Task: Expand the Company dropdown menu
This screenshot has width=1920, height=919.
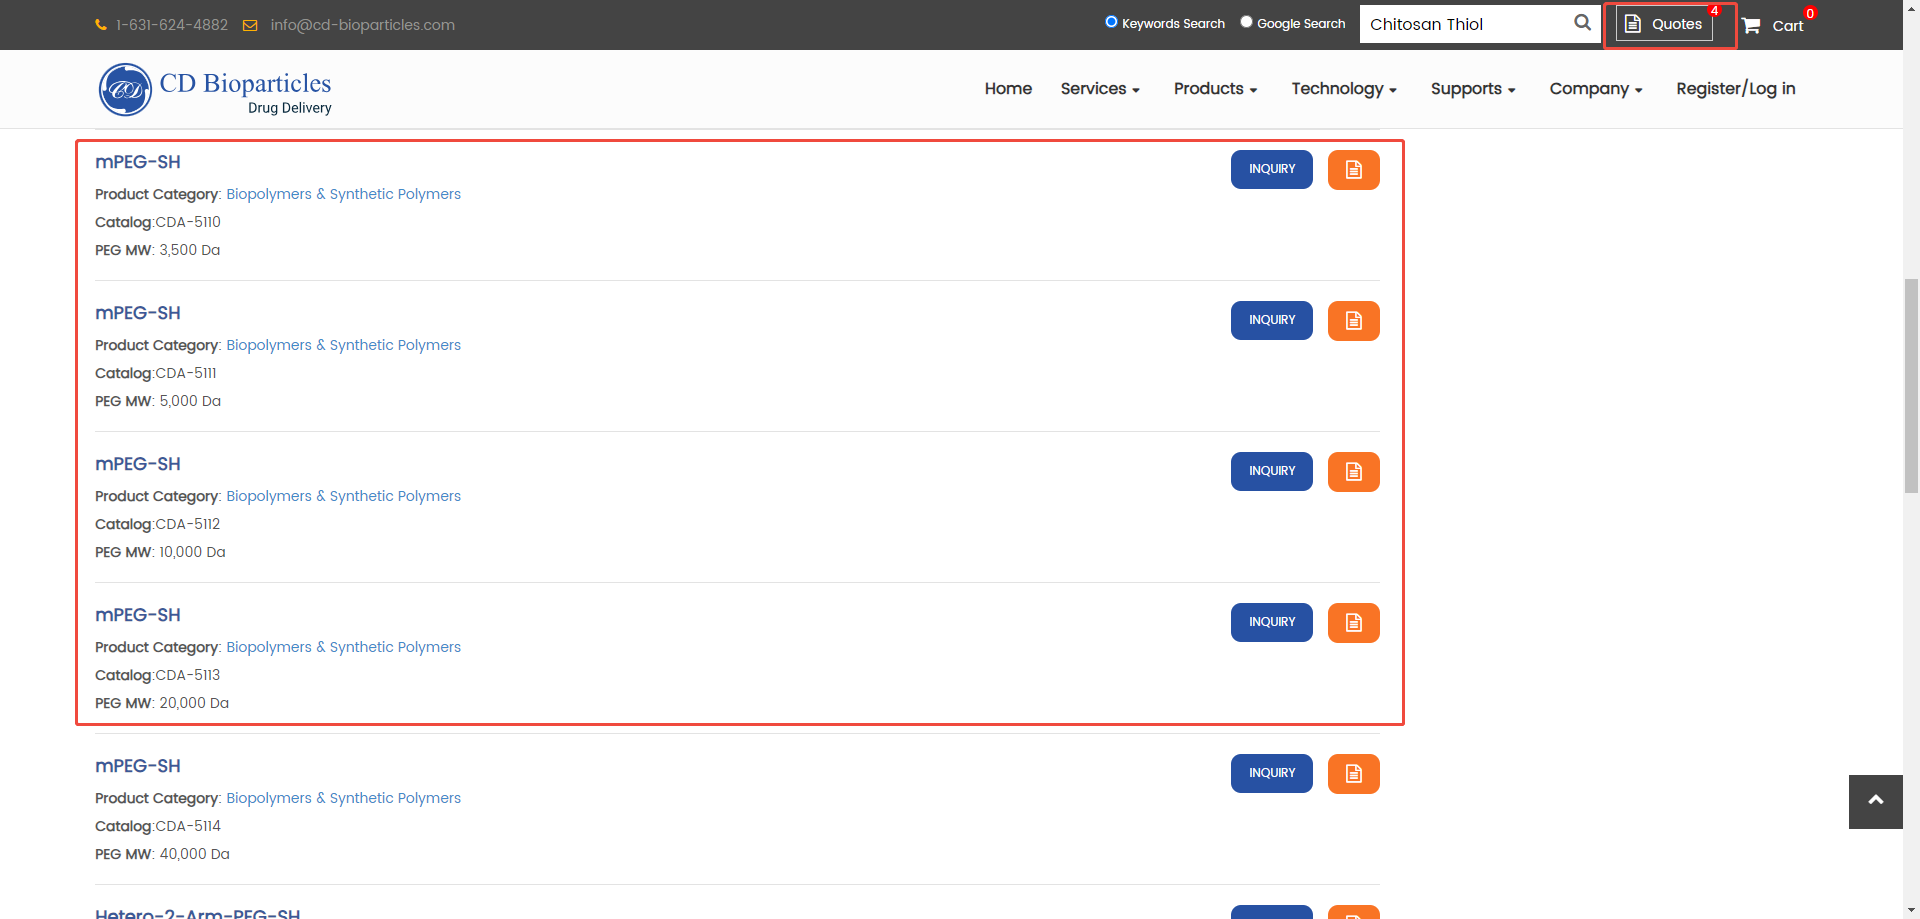Action: pyautogui.click(x=1596, y=89)
